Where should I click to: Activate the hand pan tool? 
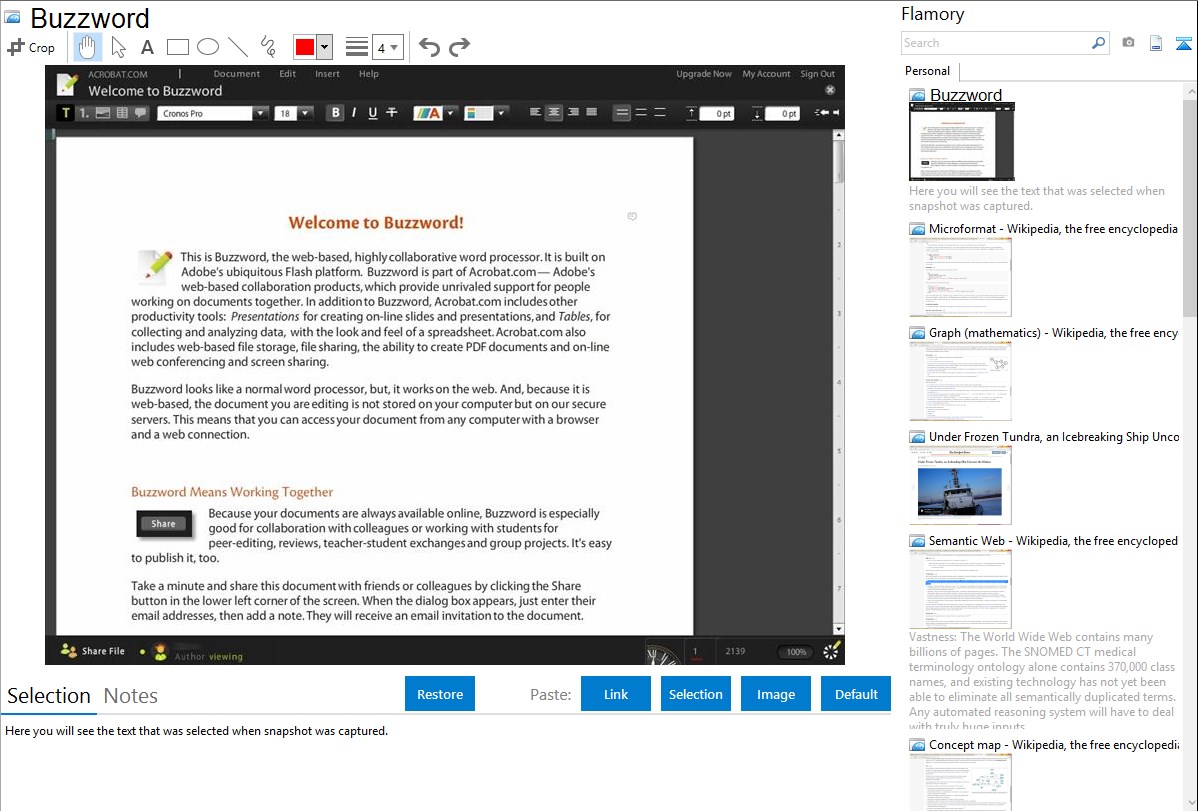point(87,47)
